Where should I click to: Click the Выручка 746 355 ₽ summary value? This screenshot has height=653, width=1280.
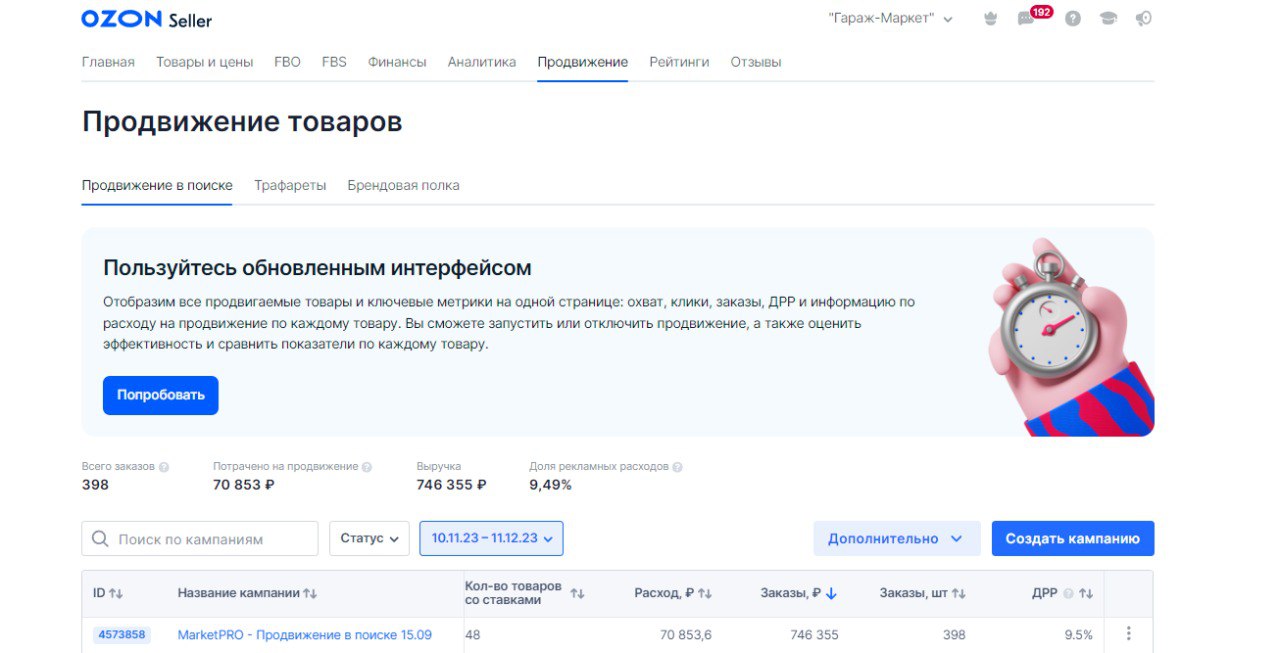452,485
